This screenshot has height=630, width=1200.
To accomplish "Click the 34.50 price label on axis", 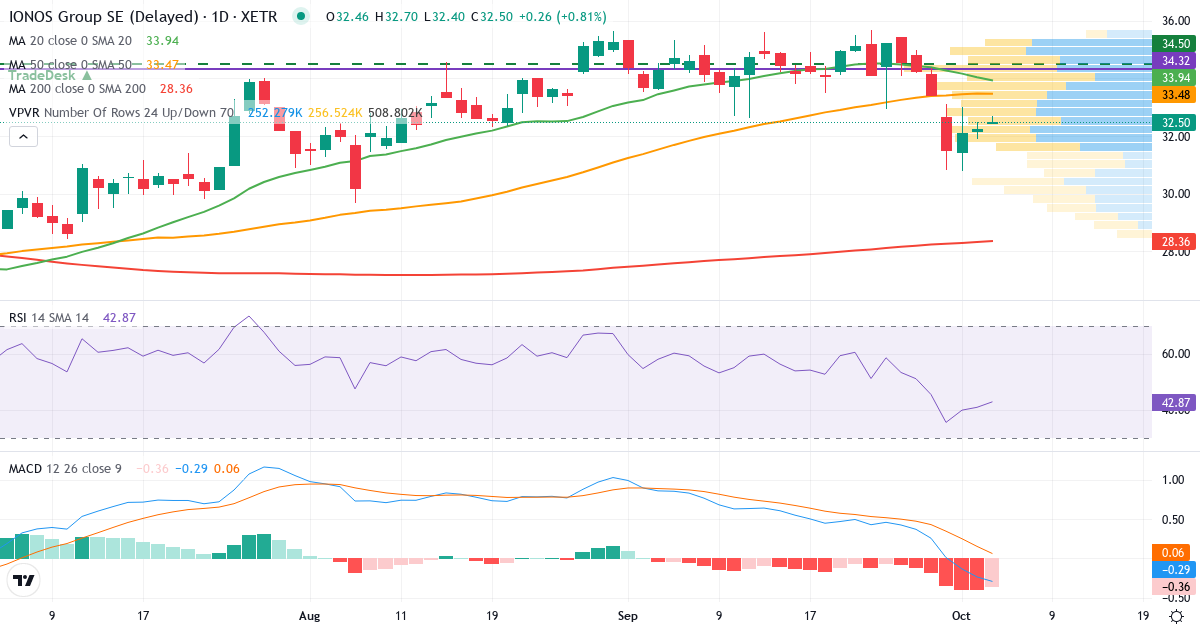I will (x=1176, y=43).
